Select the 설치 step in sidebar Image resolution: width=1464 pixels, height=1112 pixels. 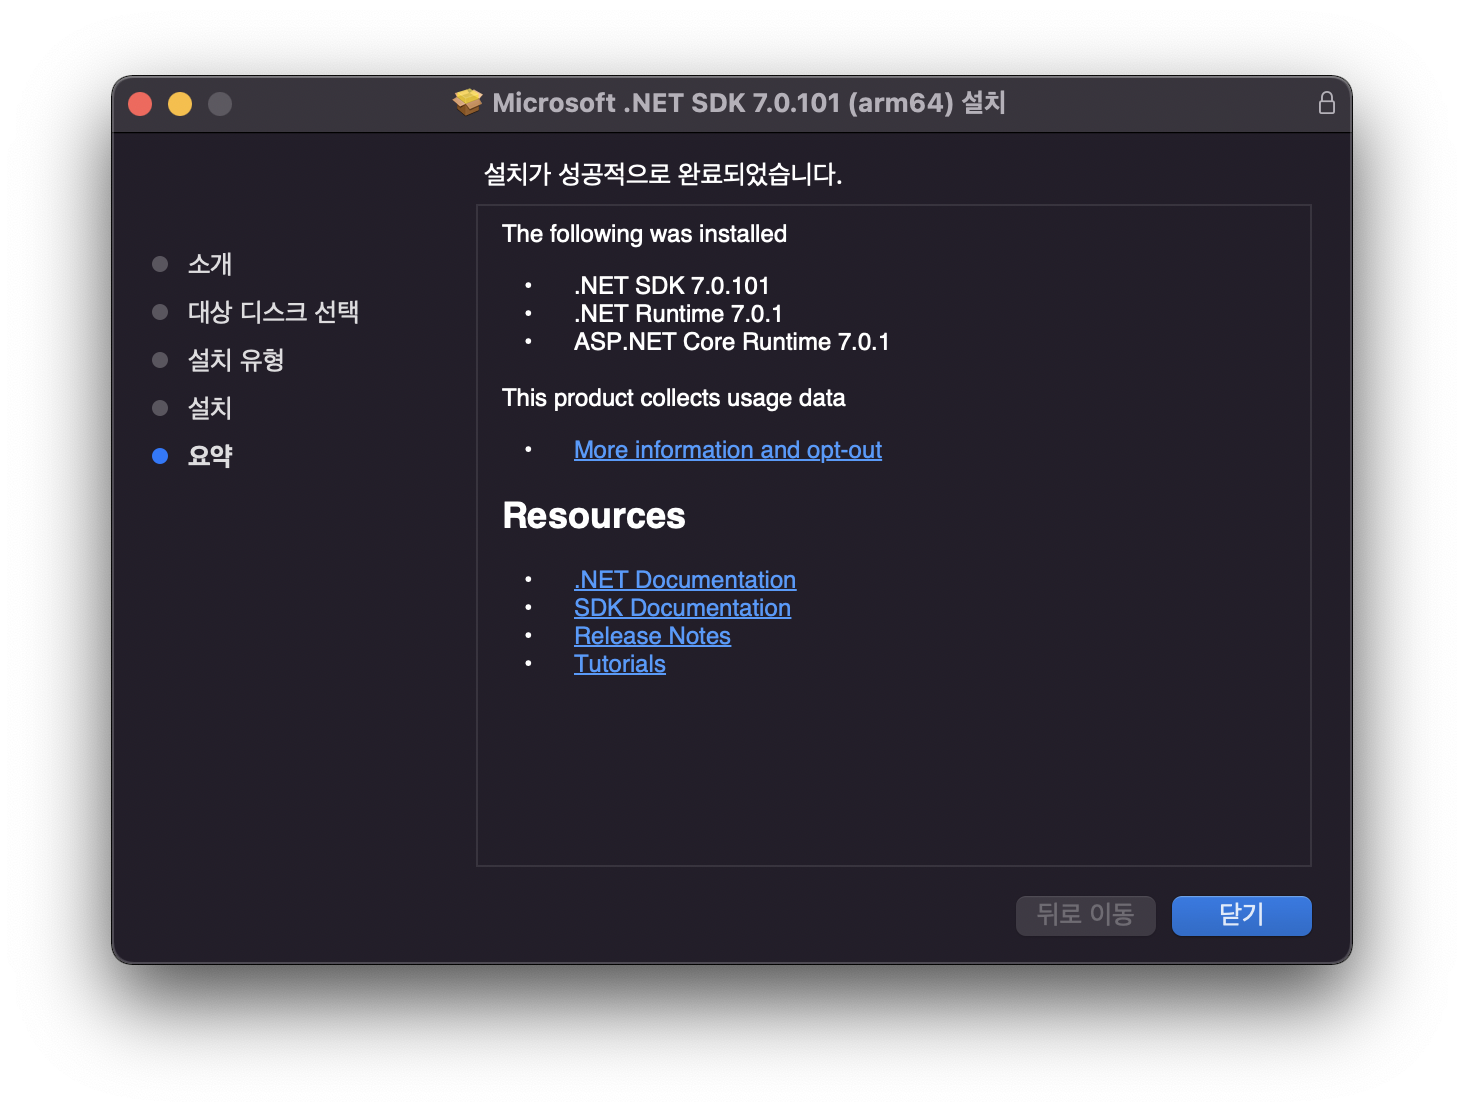point(210,408)
